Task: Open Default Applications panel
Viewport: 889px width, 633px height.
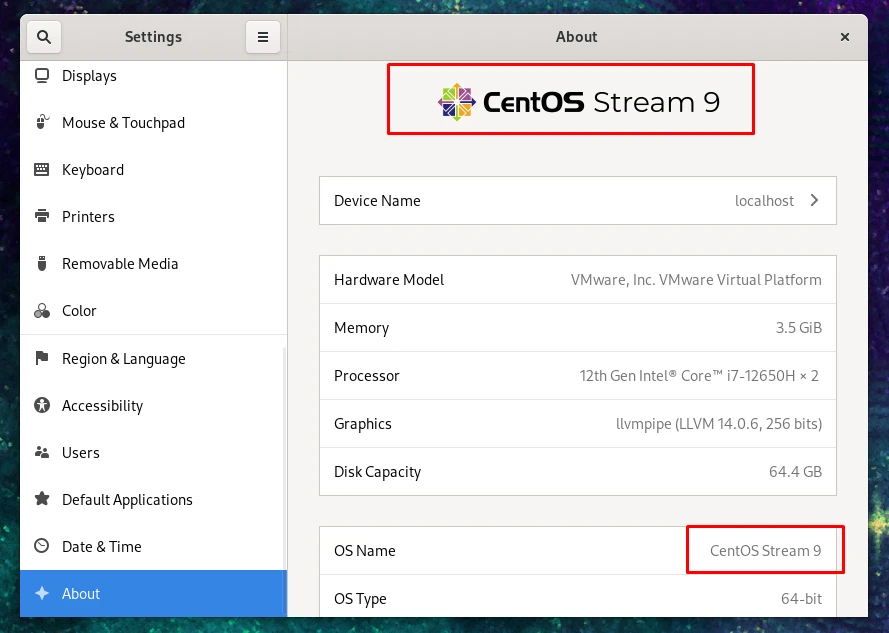Action: 153,499
